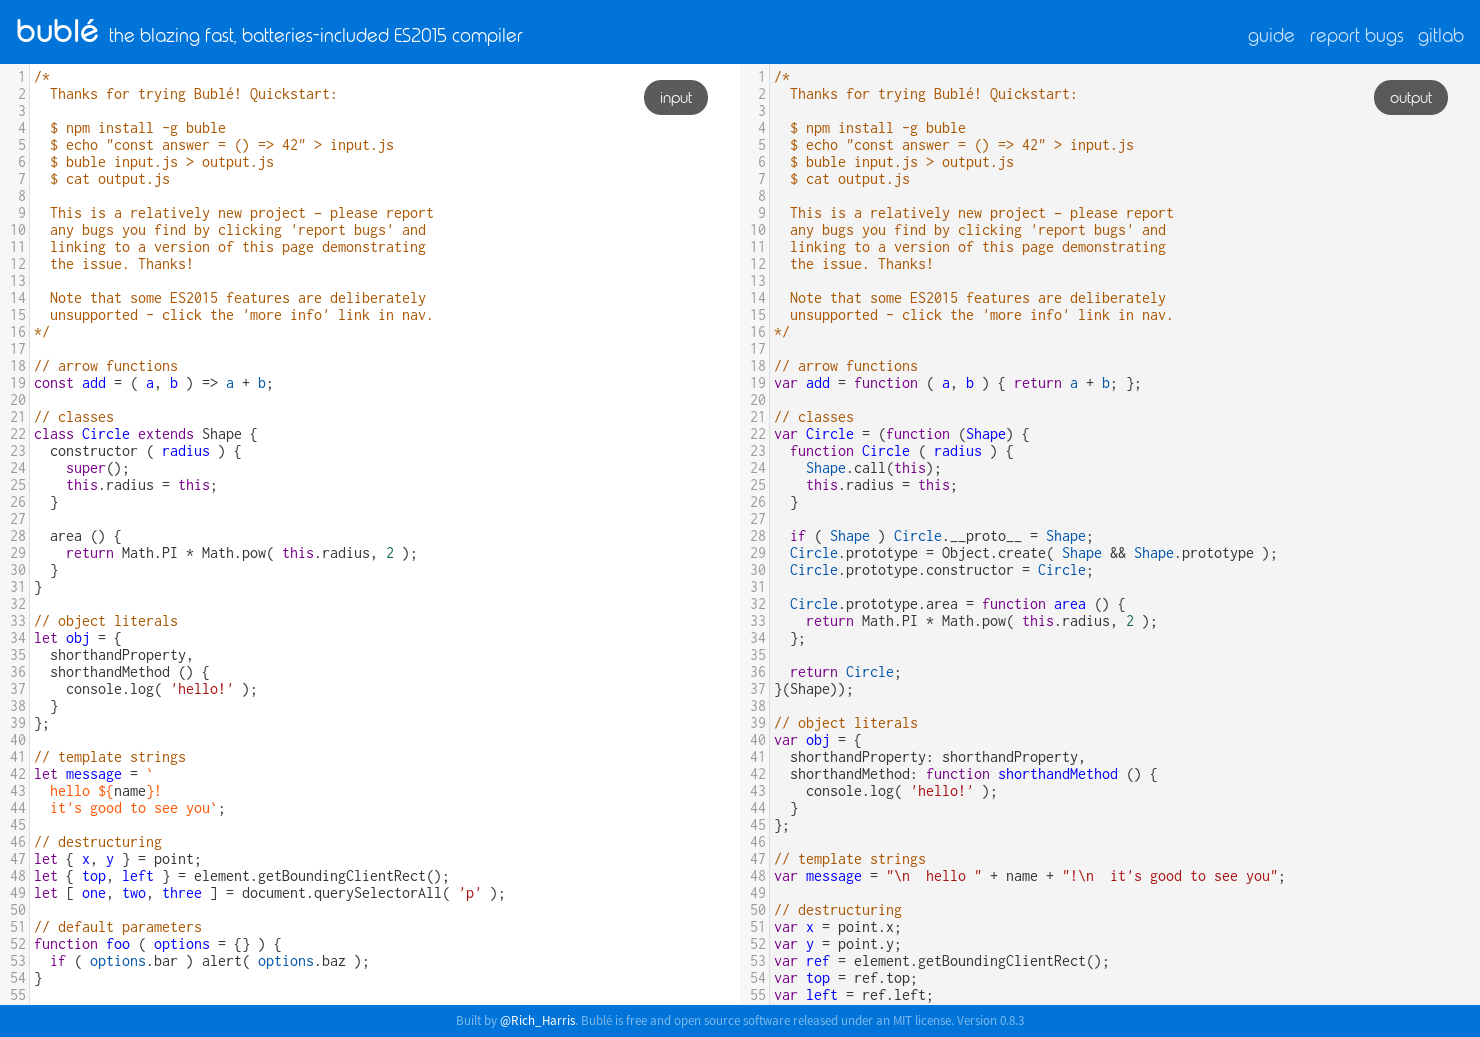This screenshot has height=1037, width=1480.
Task: Open the gitlab link
Action: pos(1440,36)
